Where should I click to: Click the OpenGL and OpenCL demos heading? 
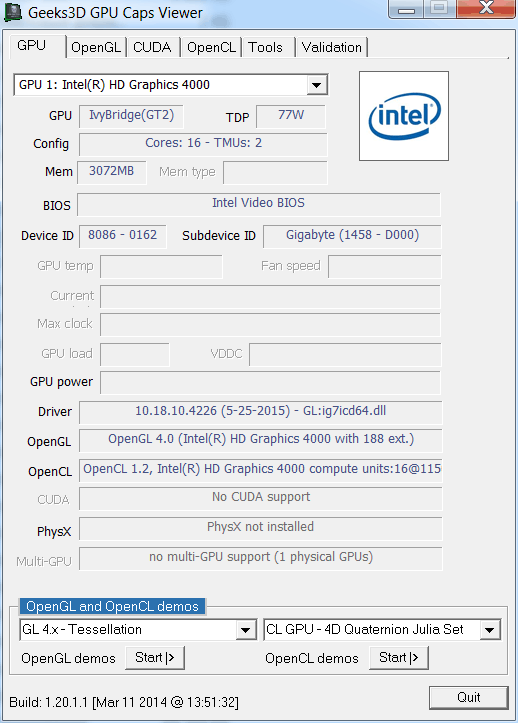click(x=112, y=606)
